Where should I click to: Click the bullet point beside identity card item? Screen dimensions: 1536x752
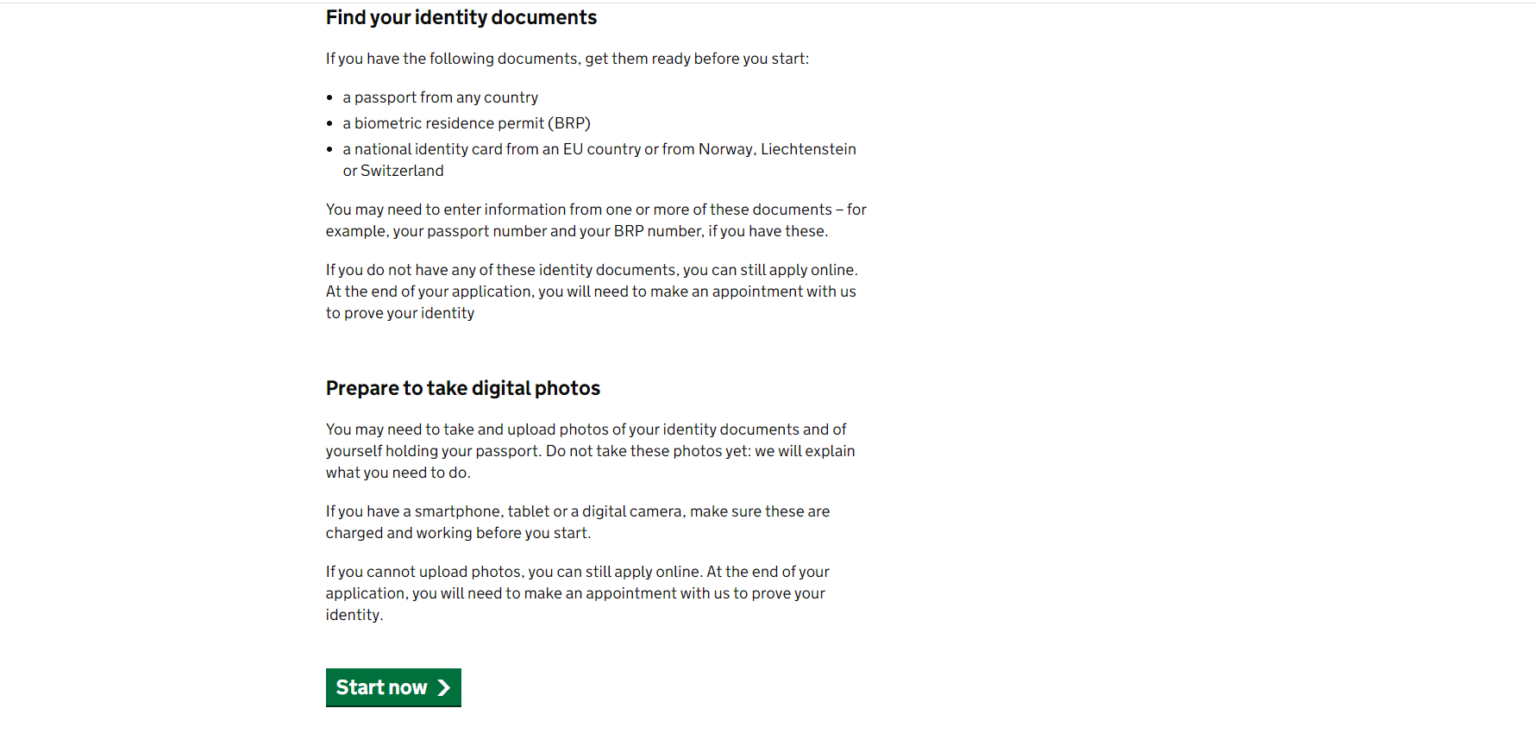(329, 149)
